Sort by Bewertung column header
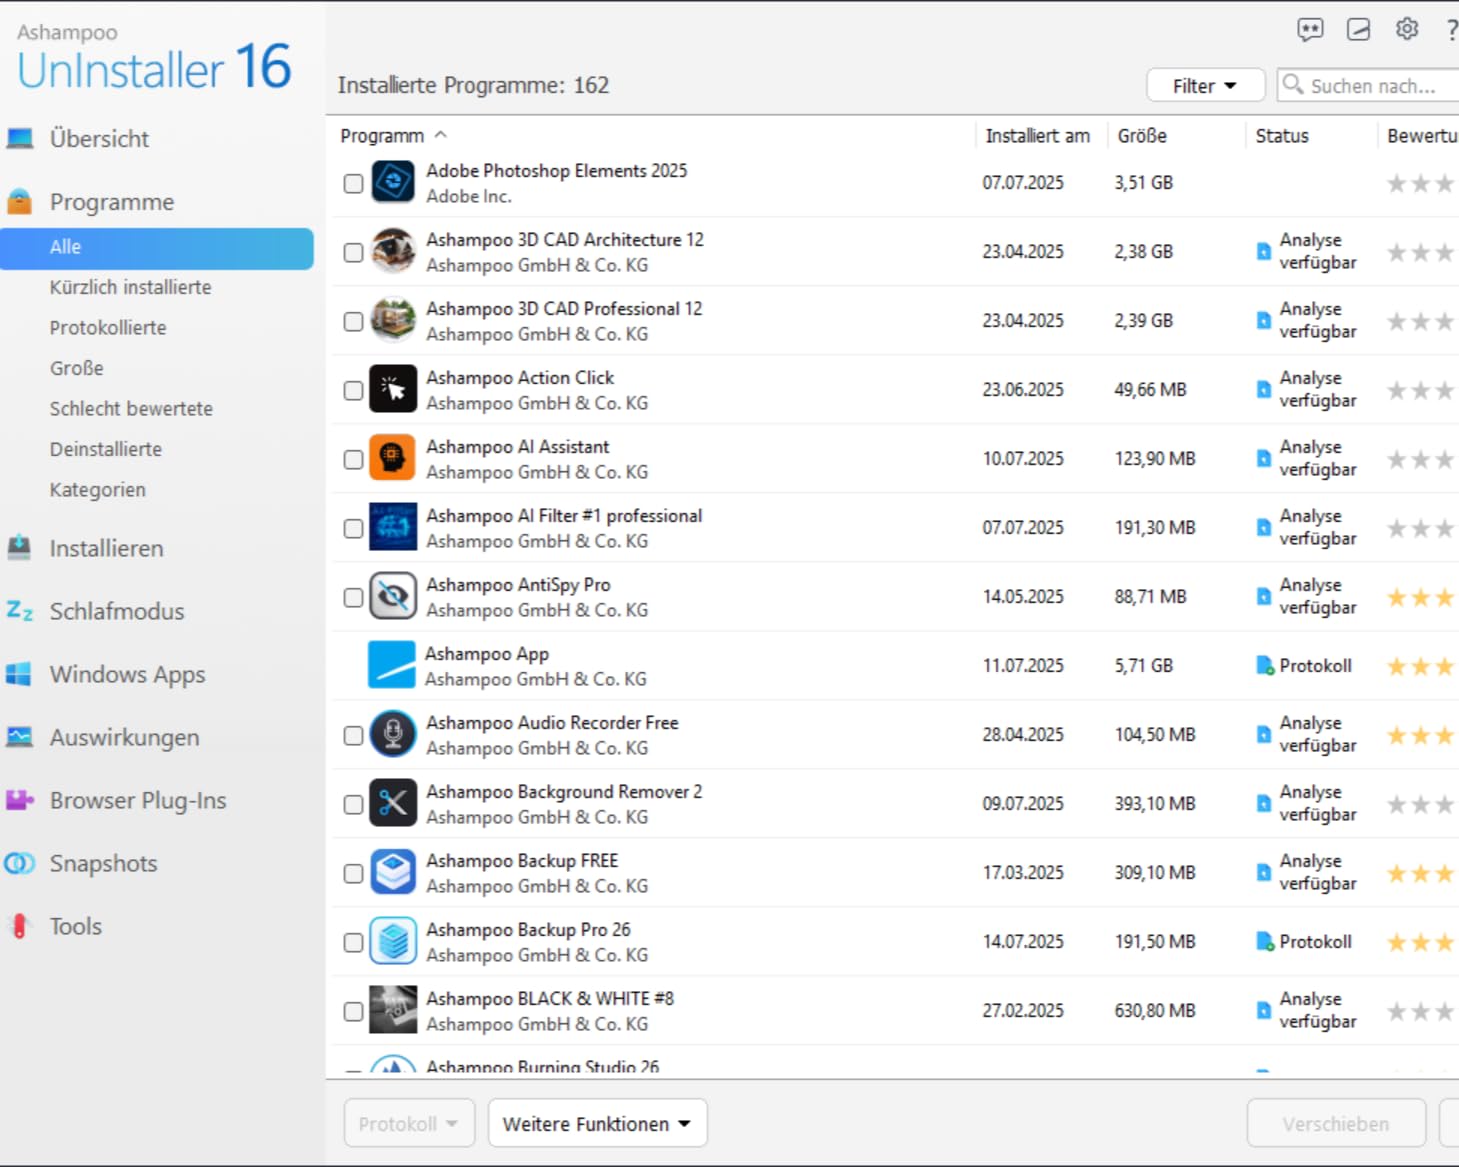Image resolution: width=1459 pixels, height=1167 pixels. pos(1422,136)
